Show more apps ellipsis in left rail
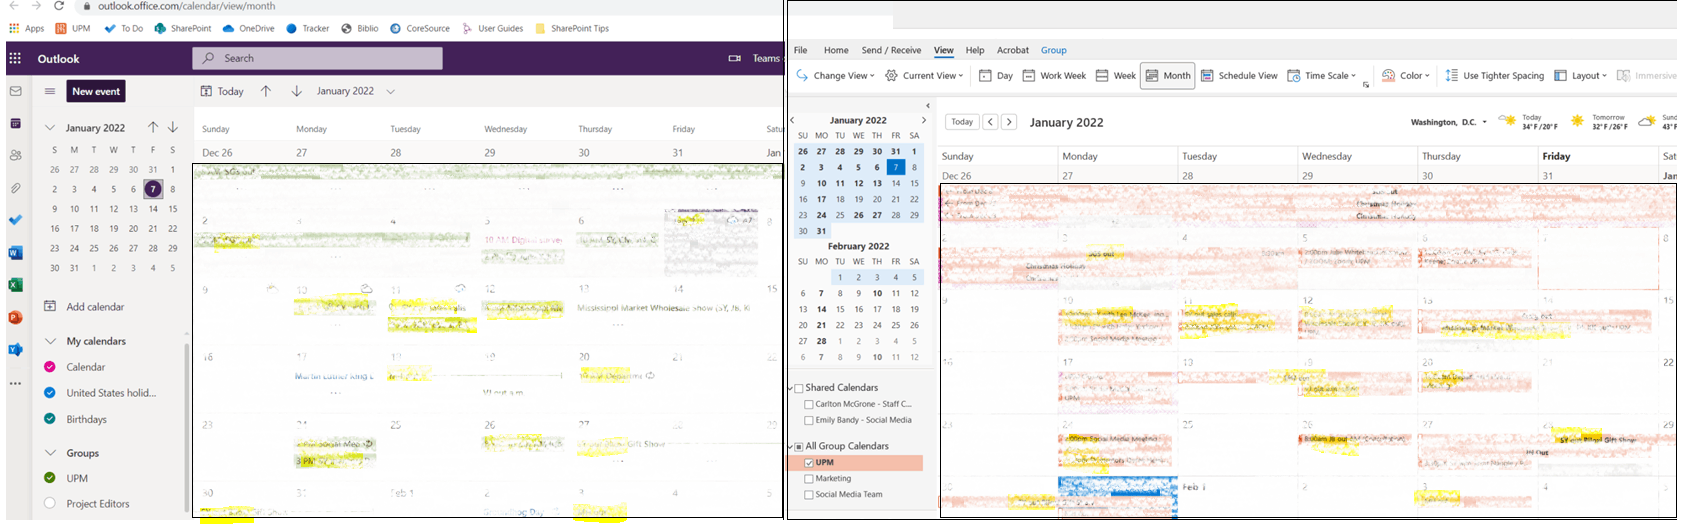 (x=15, y=383)
